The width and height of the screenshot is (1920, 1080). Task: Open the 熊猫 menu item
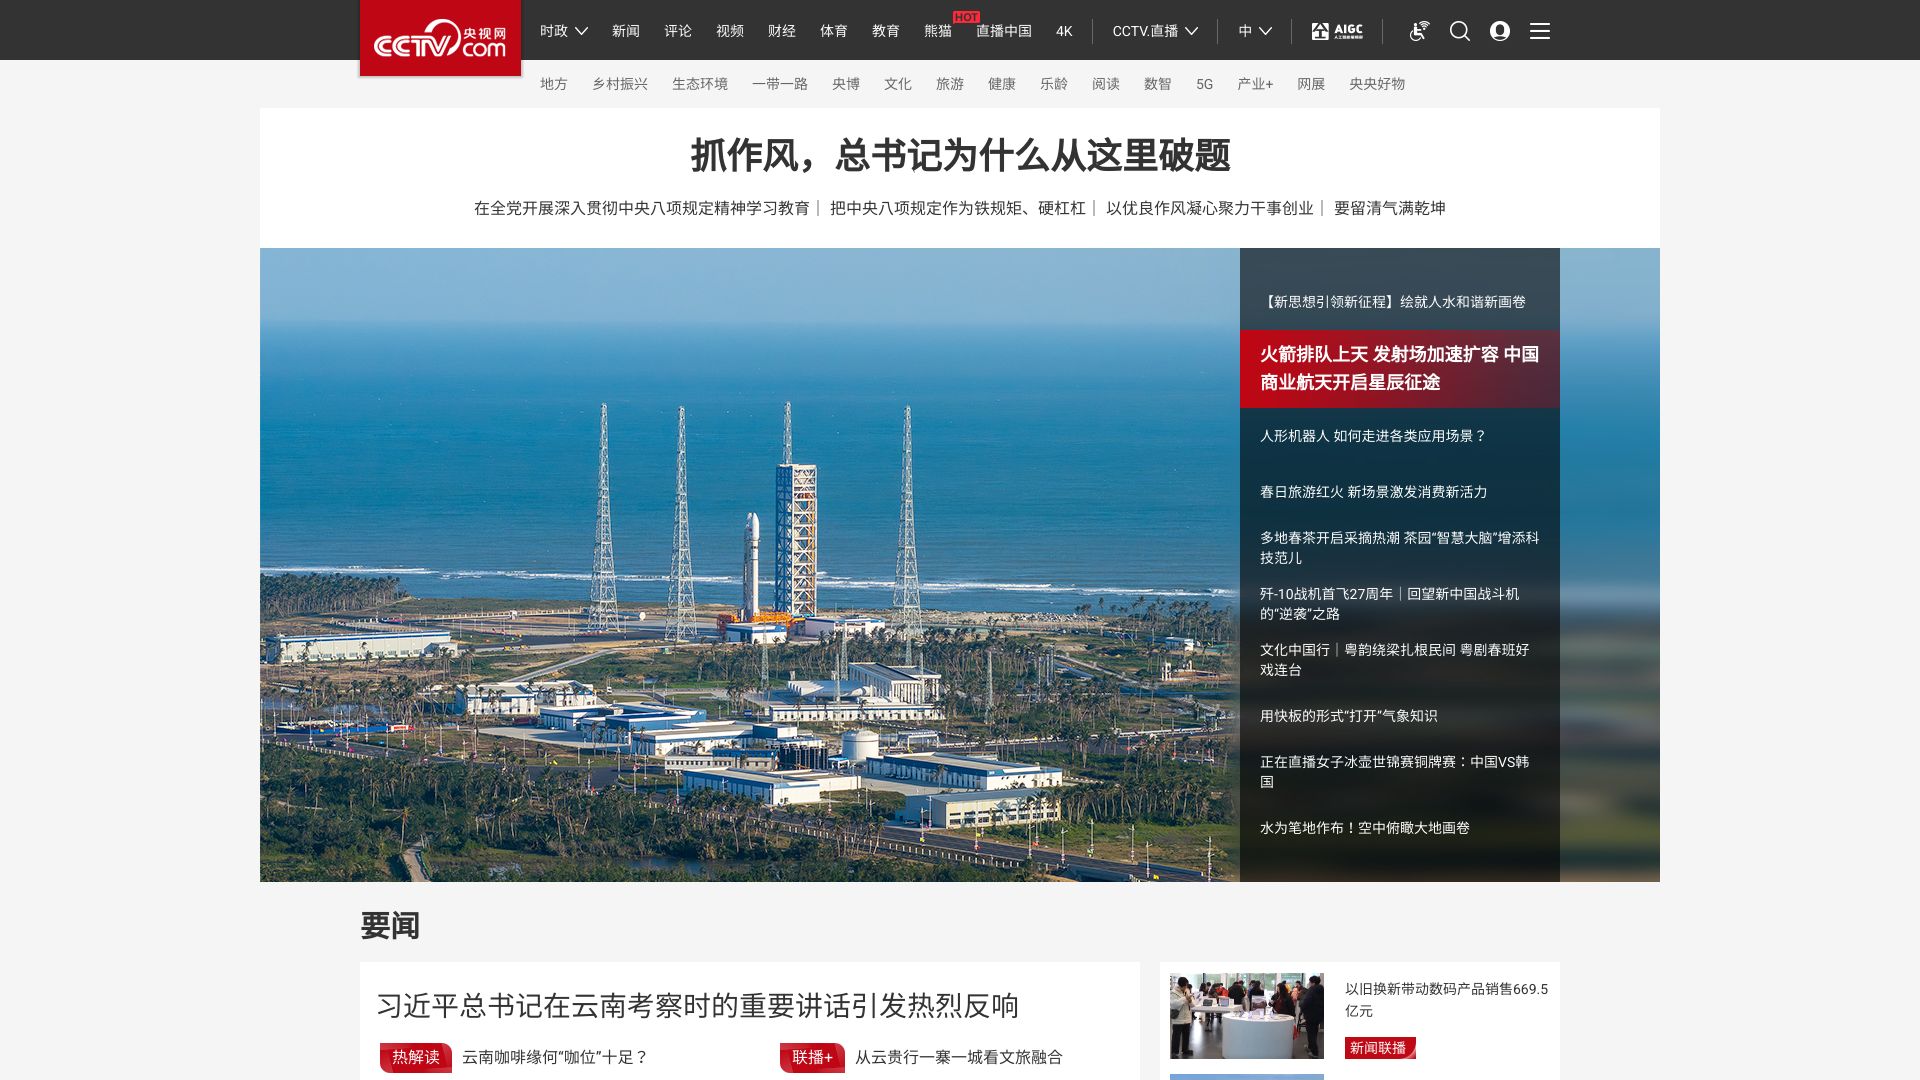coord(938,31)
